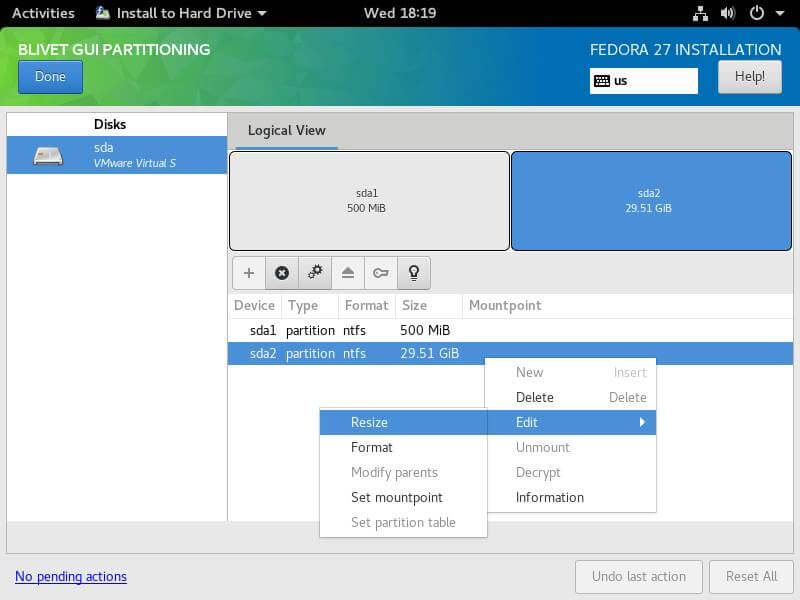The height and width of the screenshot is (600, 800).
Task: Open the Wed 18:19 clock menu
Action: point(400,13)
